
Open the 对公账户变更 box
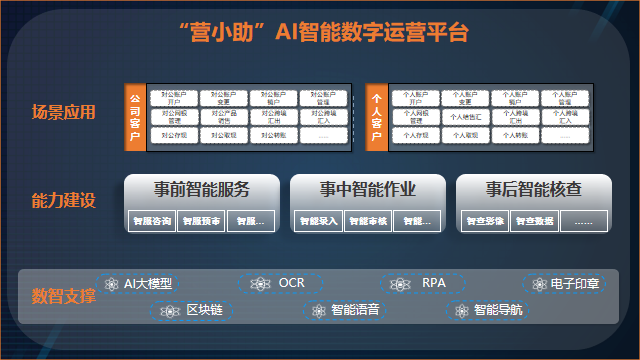224,98
